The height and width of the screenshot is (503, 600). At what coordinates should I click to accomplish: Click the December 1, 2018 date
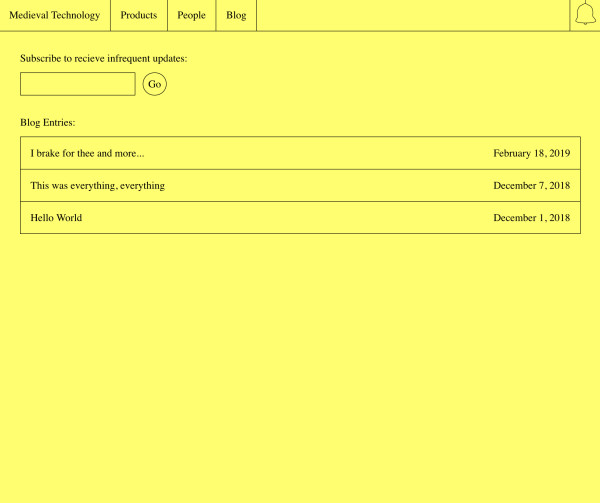[x=531, y=217]
